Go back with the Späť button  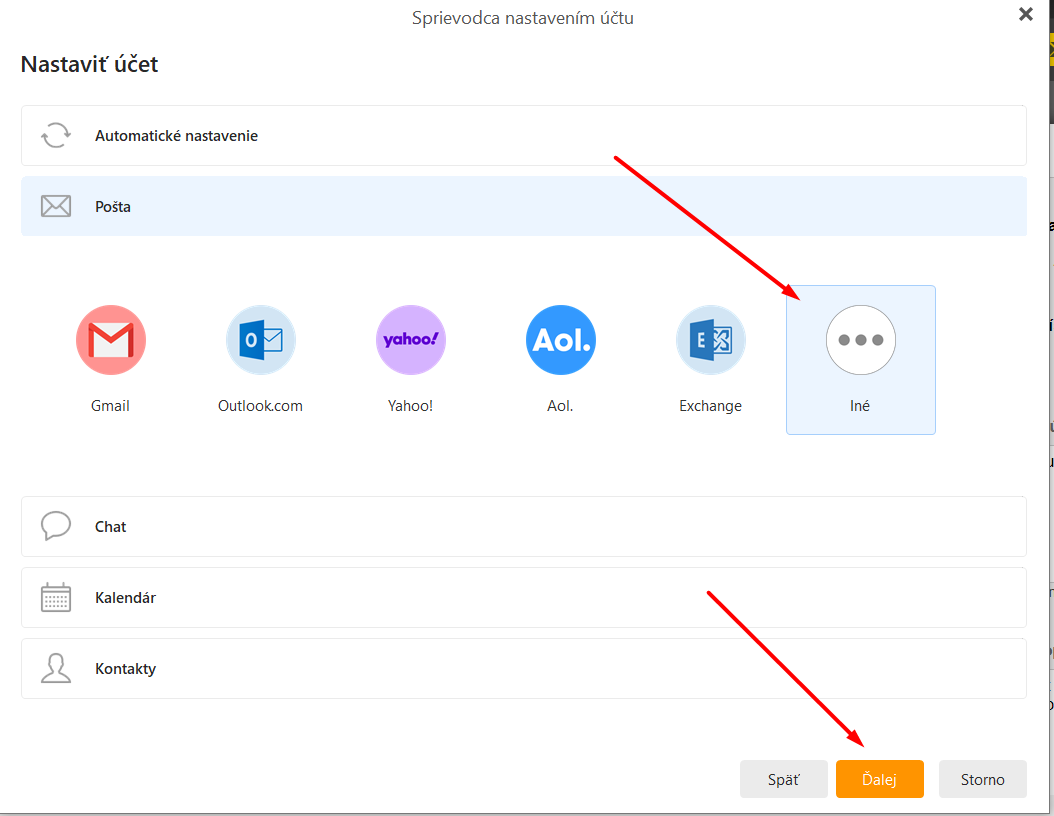click(784, 779)
